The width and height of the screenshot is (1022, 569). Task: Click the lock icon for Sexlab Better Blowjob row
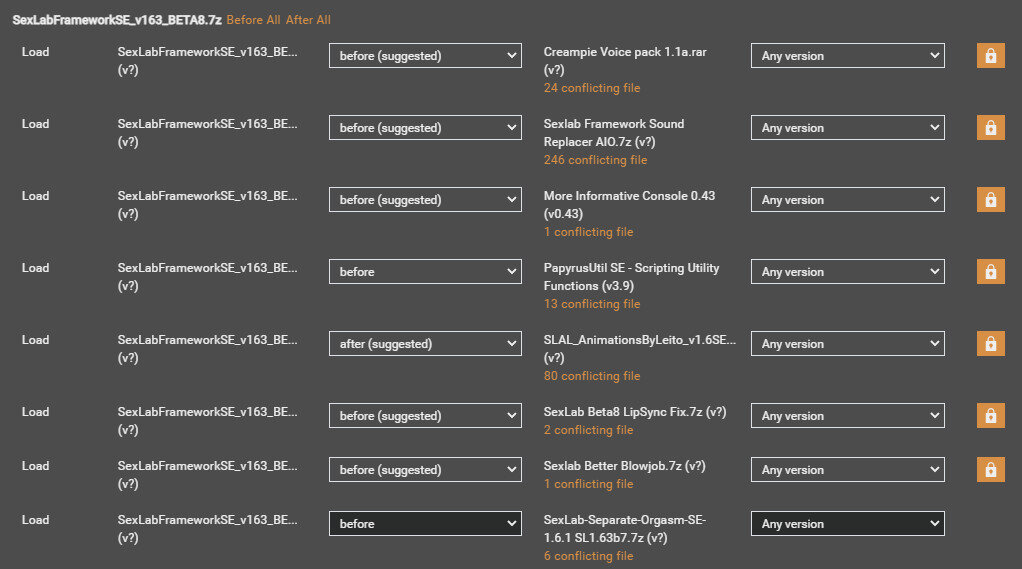990,470
